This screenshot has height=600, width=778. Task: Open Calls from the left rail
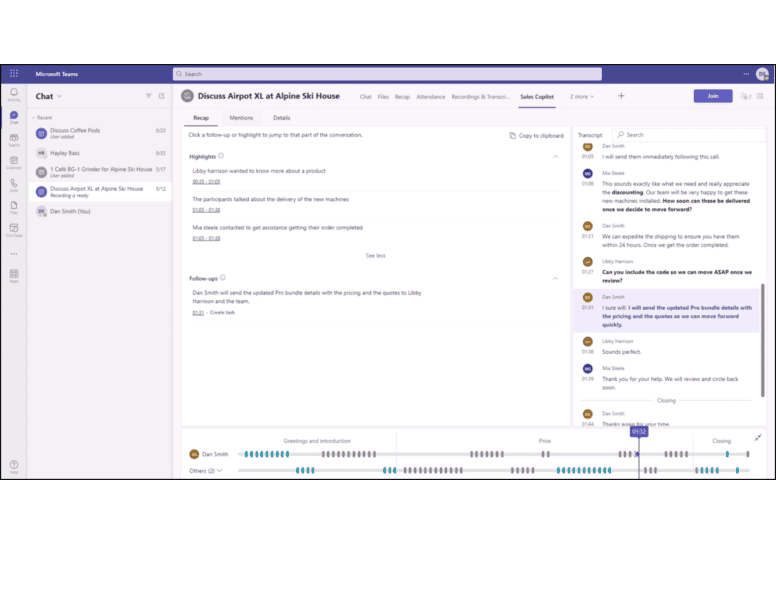click(14, 185)
